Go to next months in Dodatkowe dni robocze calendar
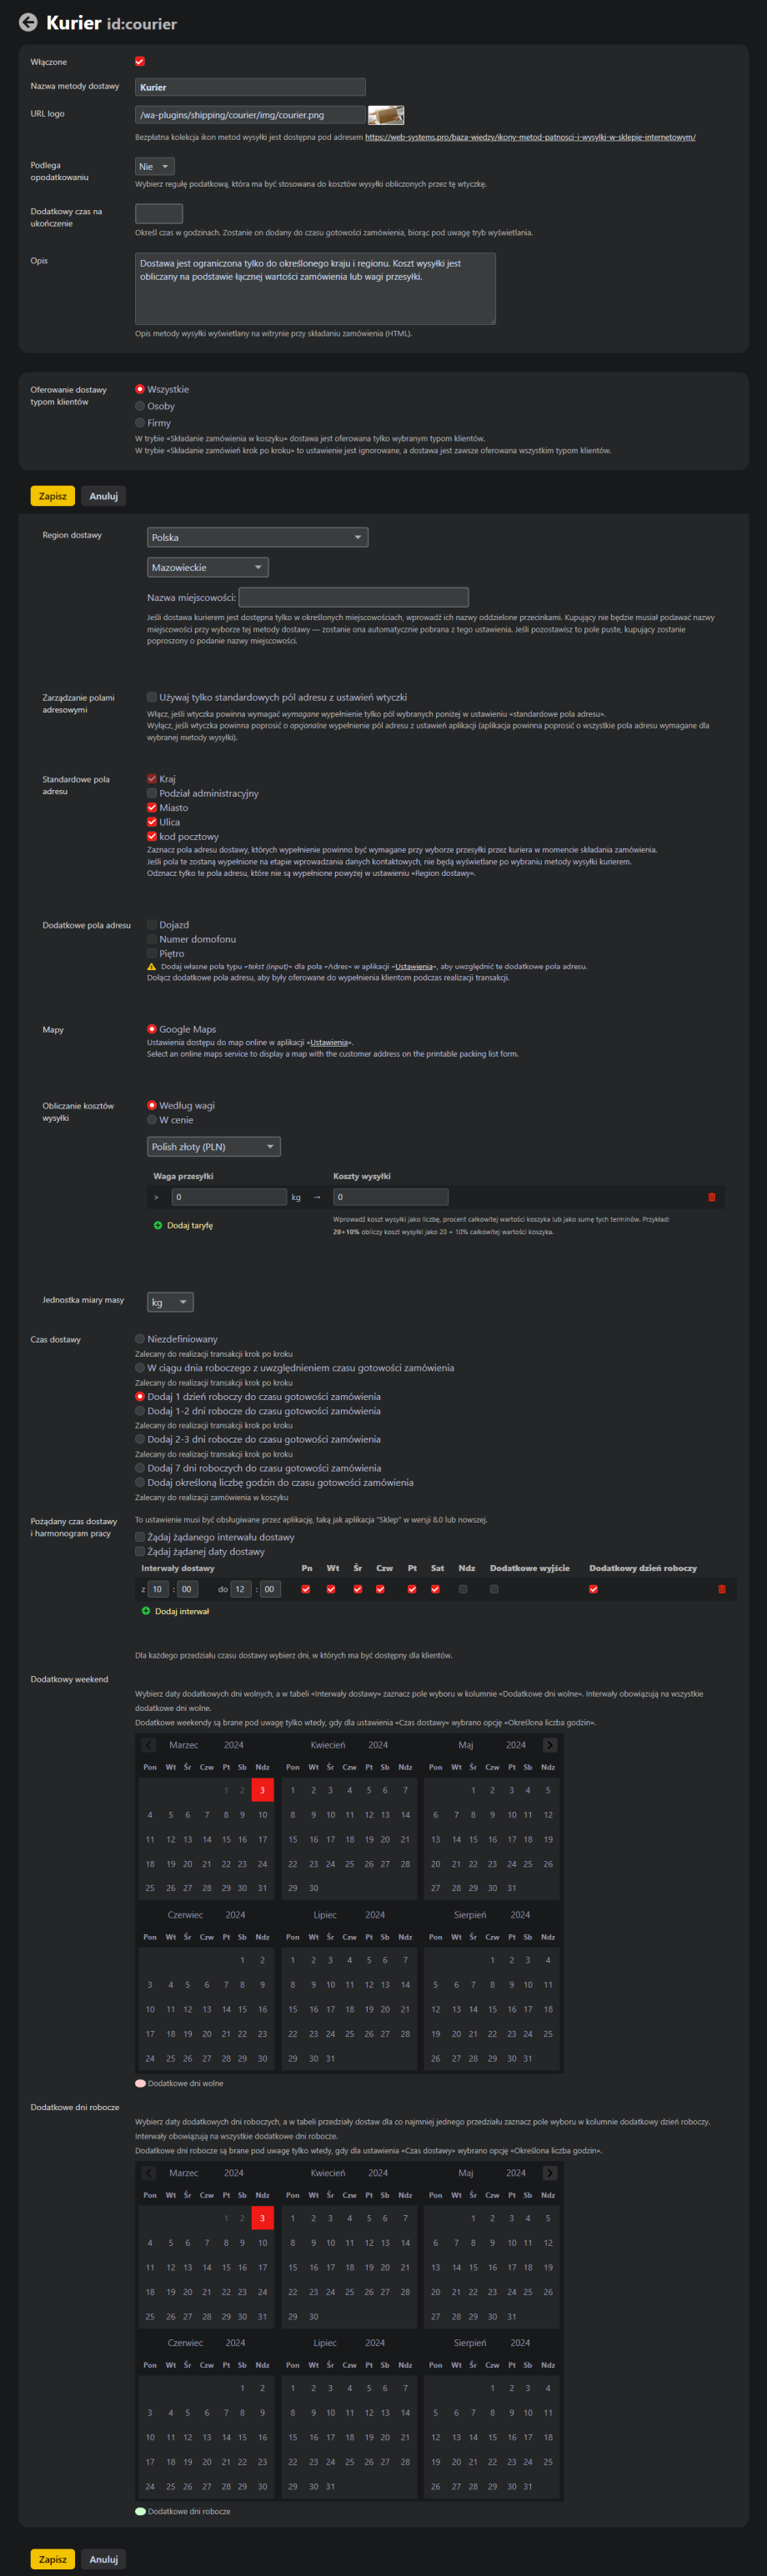767x2576 pixels. tap(549, 2173)
